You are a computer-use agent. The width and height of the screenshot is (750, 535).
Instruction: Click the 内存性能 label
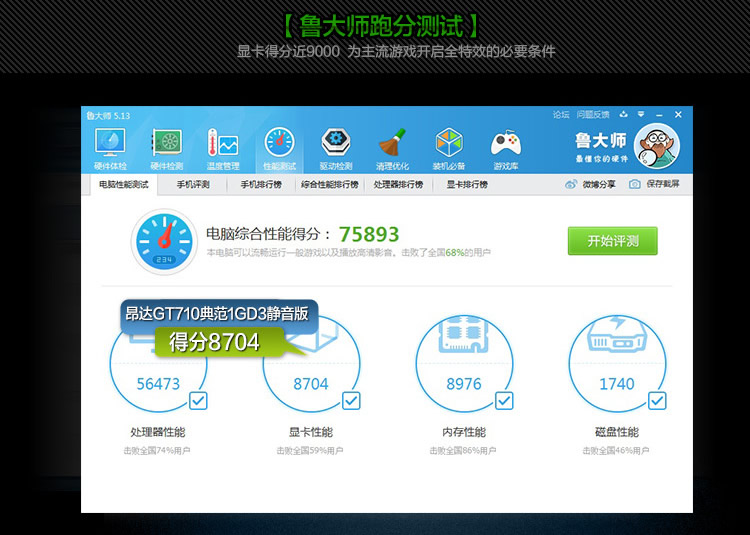click(464, 432)
